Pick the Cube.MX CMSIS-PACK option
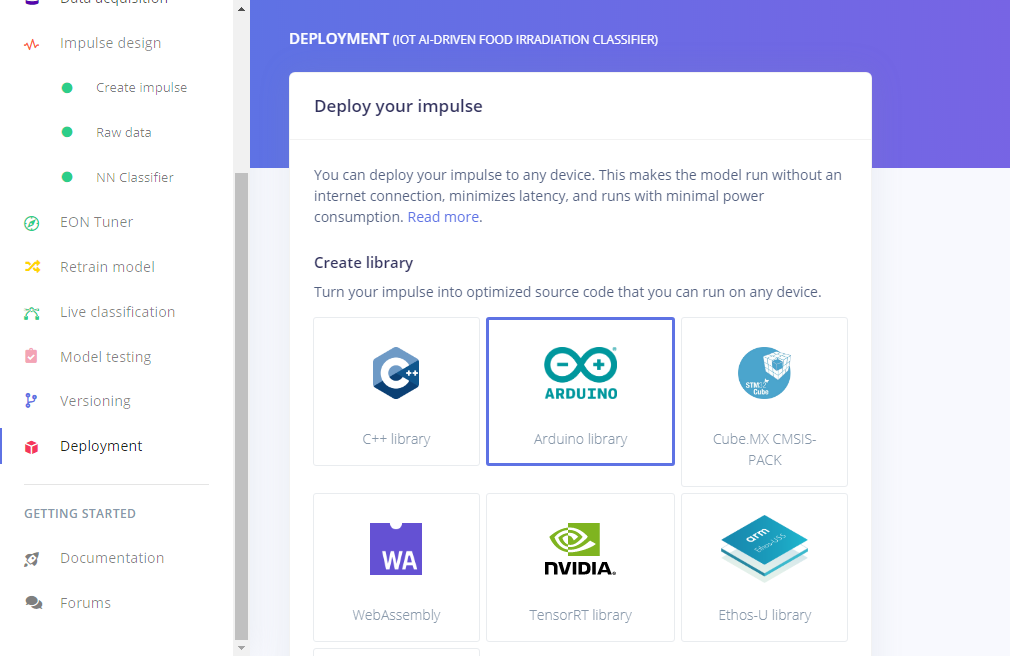 [x=764, y=402]
